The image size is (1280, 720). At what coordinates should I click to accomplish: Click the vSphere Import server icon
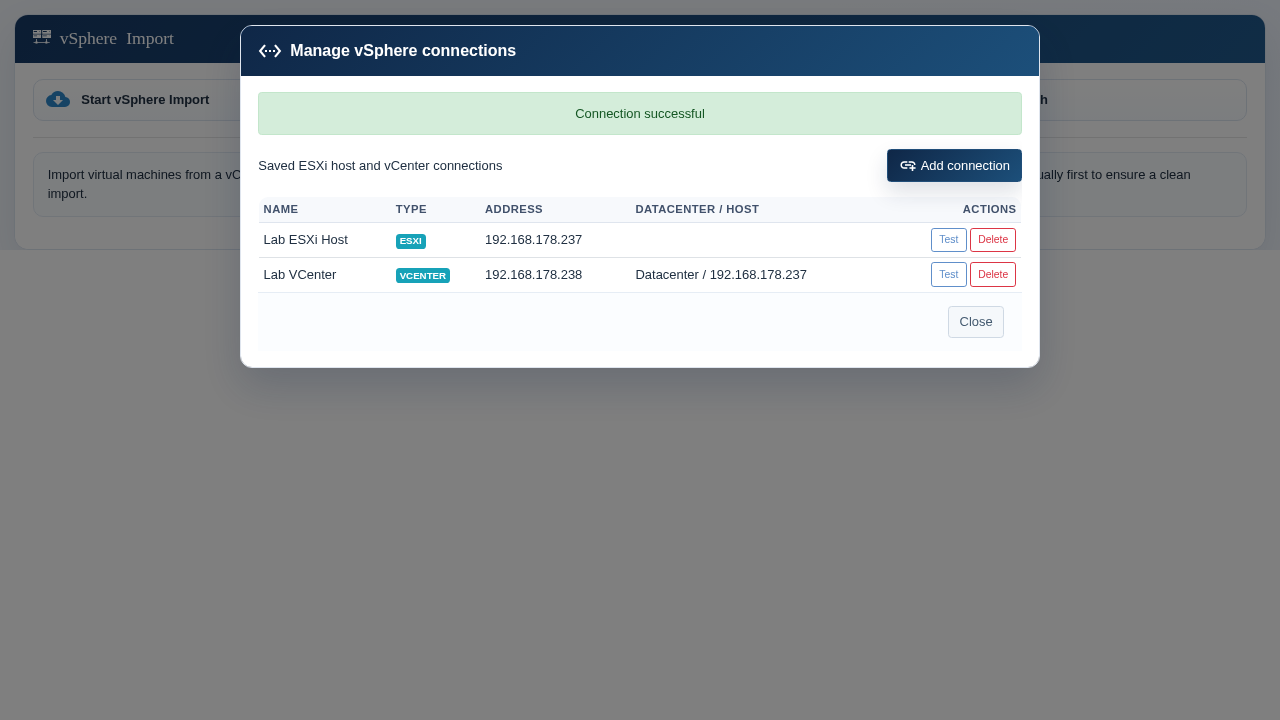coord(42,37)
